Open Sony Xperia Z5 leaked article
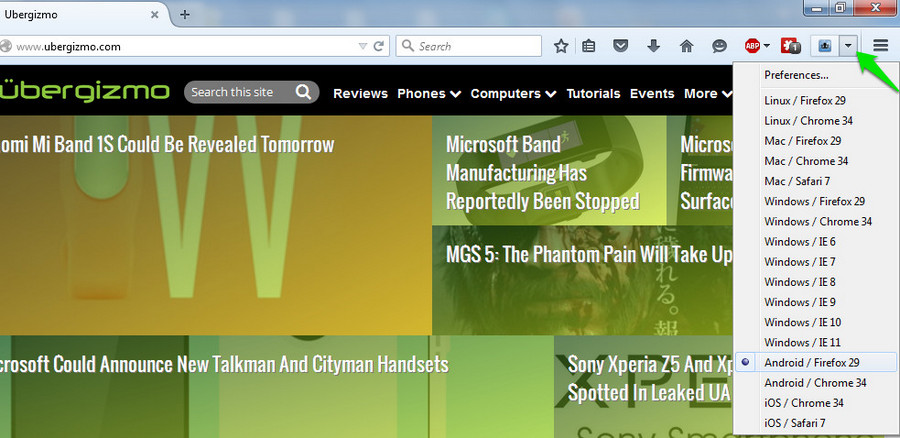The image size is (900, 438). pyautogui.click(x=649, y=378)
